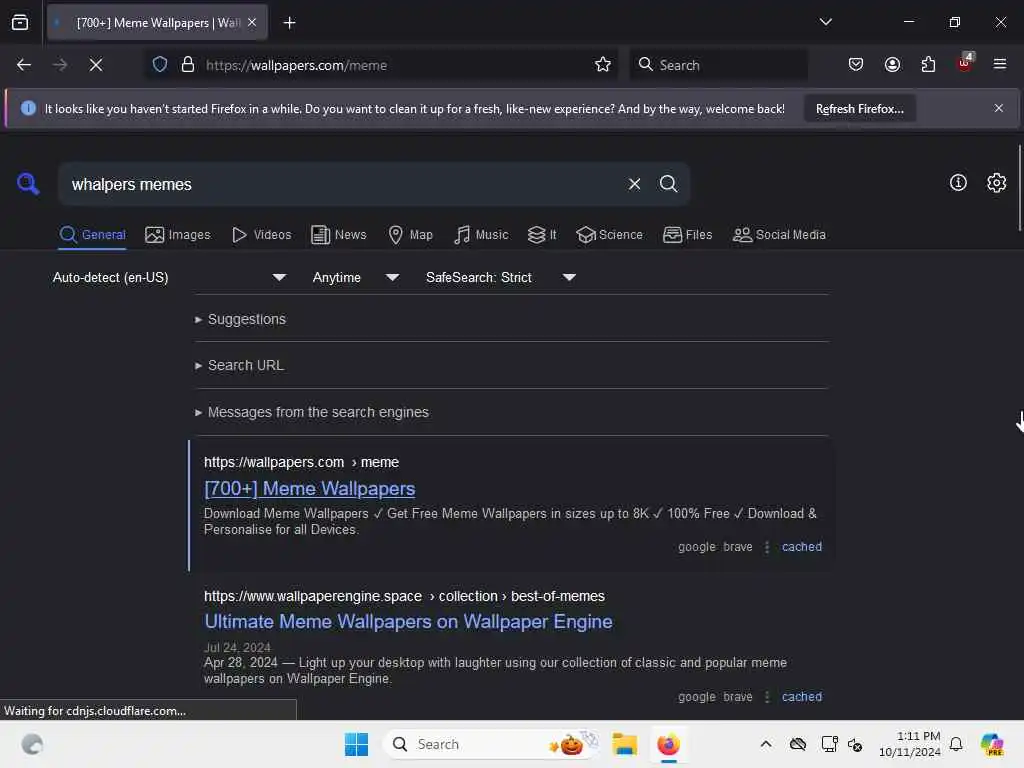This screenshot has width=1024, height=768.
Task: Switch to the Images tab
Action: [178, 234]
